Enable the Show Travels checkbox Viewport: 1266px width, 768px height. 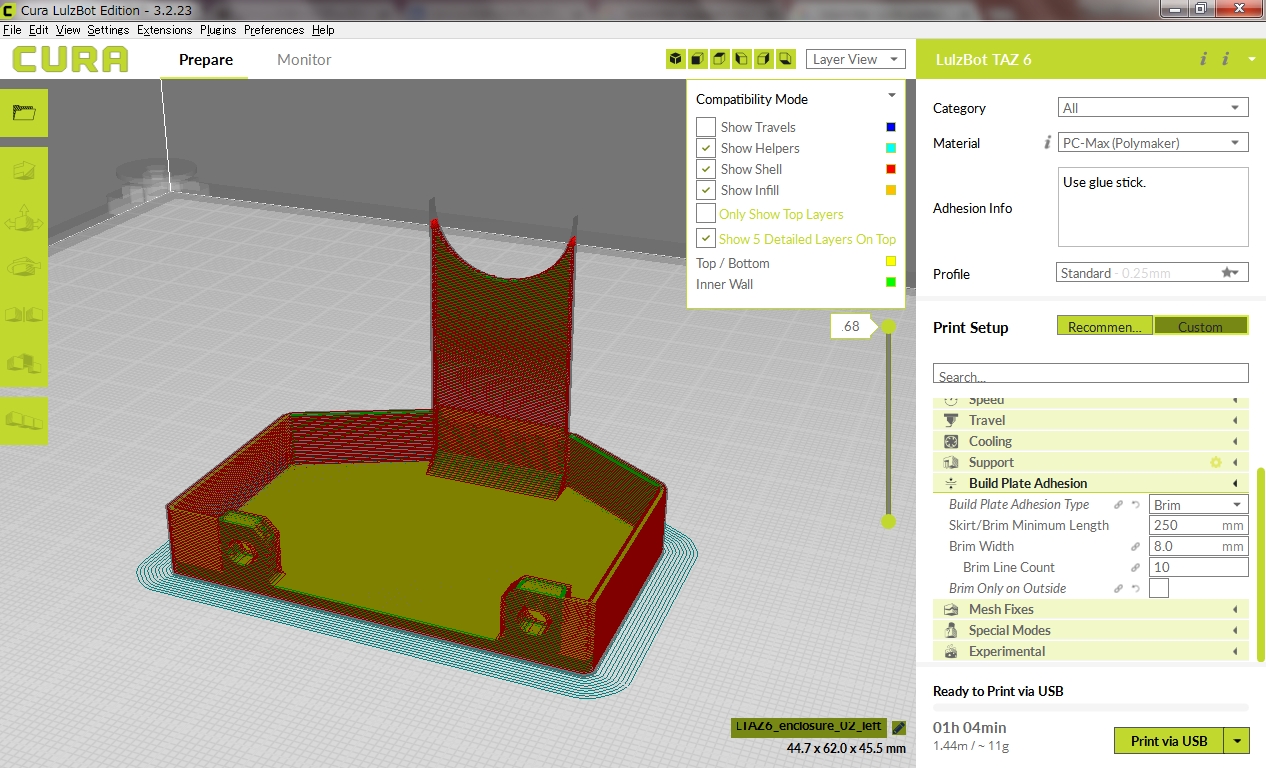pos(706,127)
